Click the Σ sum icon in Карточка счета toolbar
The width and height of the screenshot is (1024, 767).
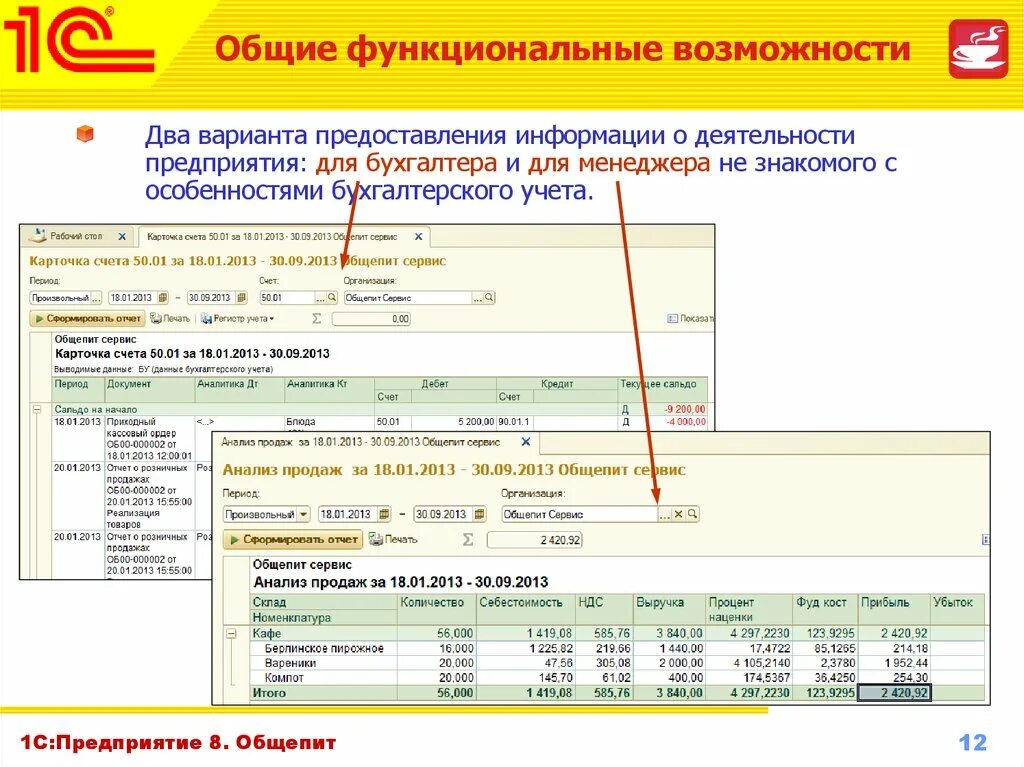[x=316, y=318]
